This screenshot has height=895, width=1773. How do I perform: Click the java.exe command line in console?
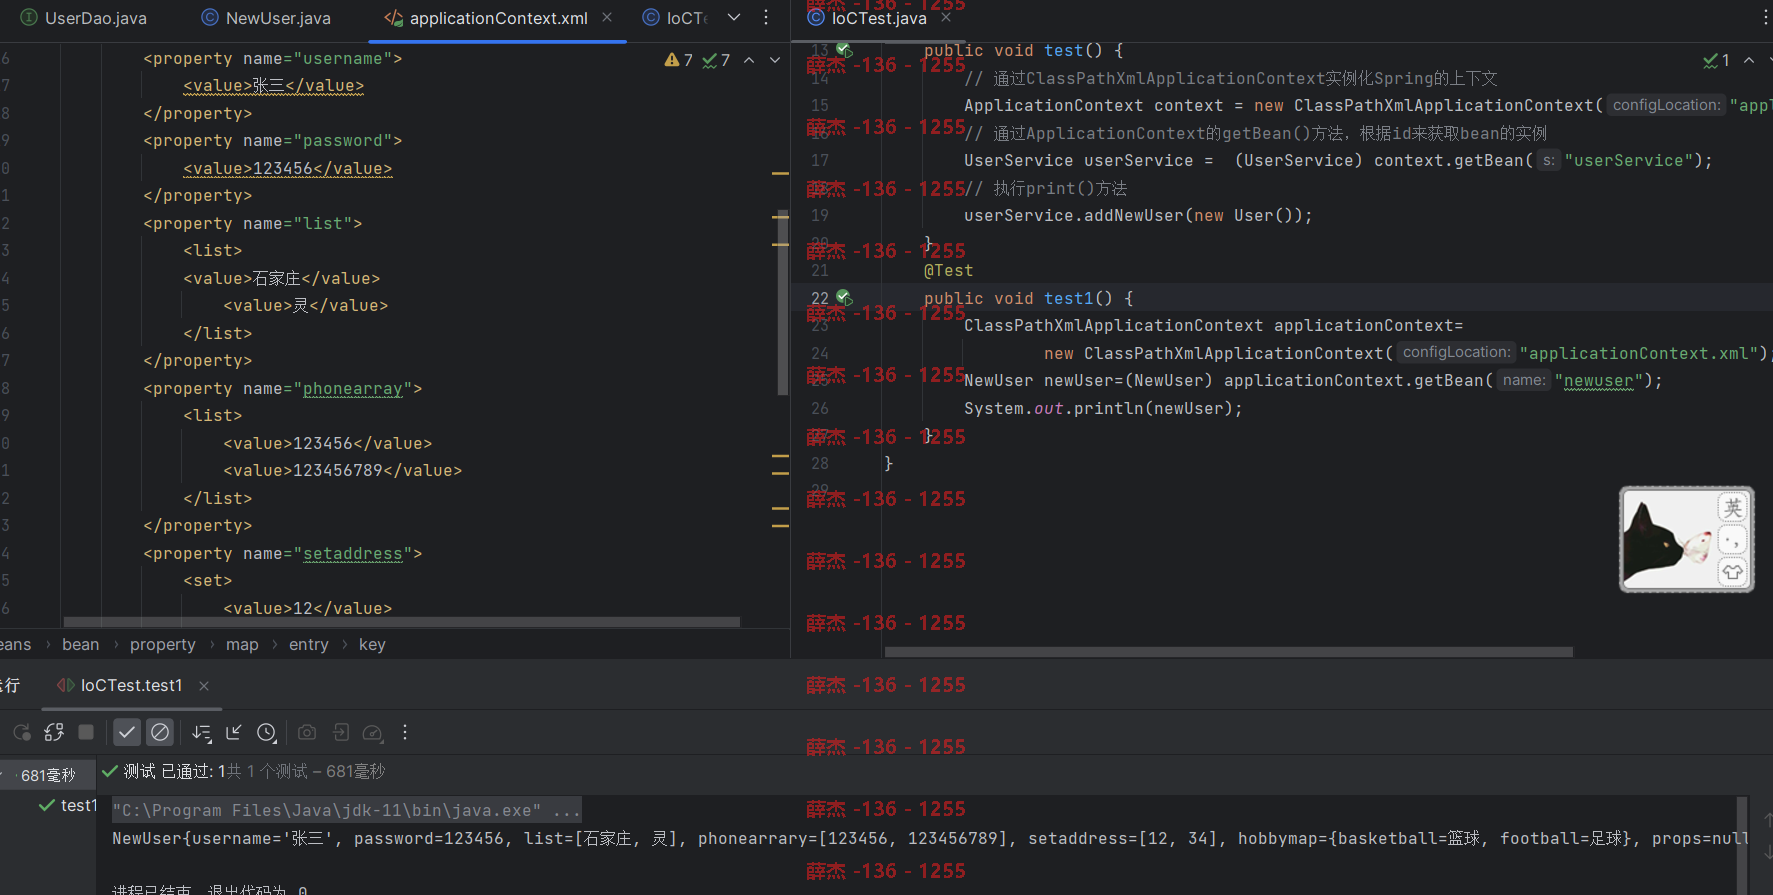[x=327, y=810]
